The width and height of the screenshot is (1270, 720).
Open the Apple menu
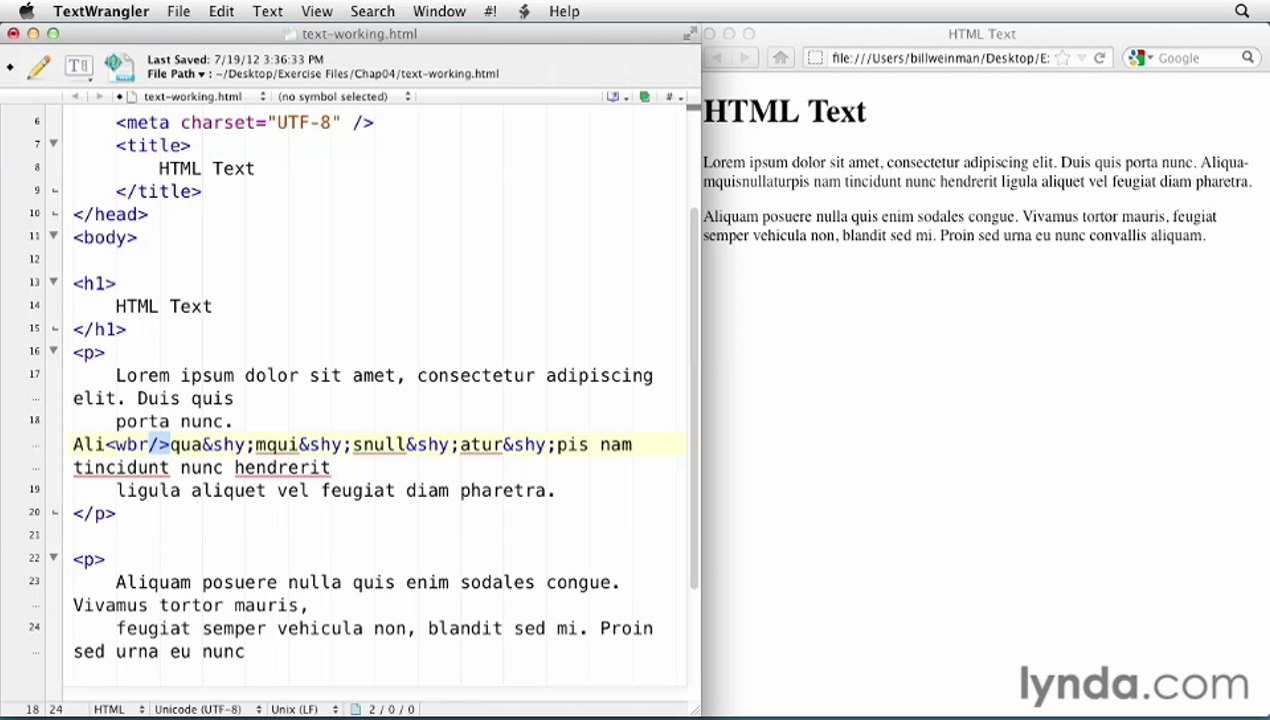point(26,11)
